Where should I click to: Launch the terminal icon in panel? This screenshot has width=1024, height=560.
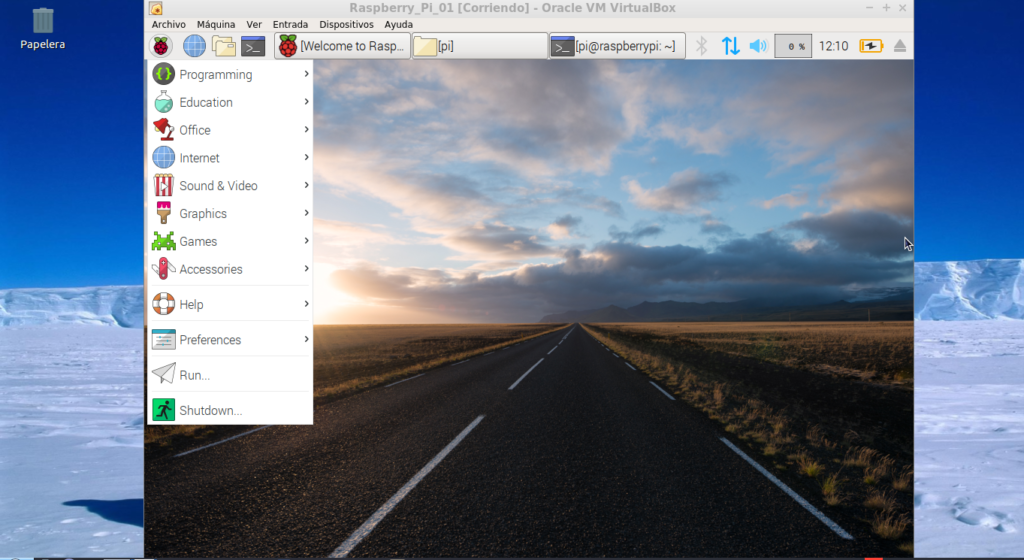(x=253, y=46)
